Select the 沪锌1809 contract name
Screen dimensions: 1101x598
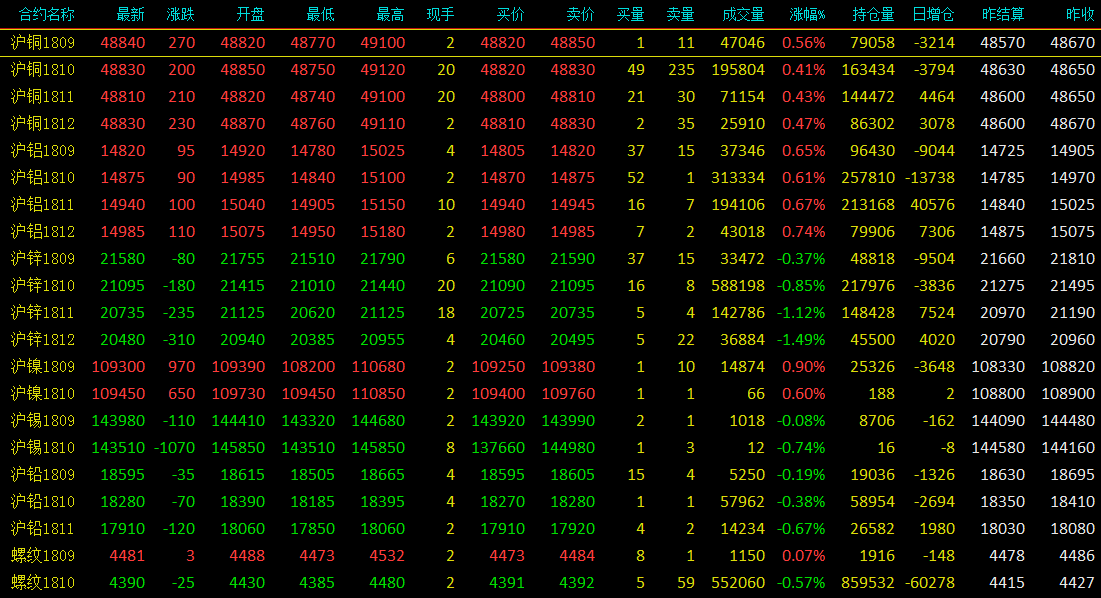tap(43, 259)
